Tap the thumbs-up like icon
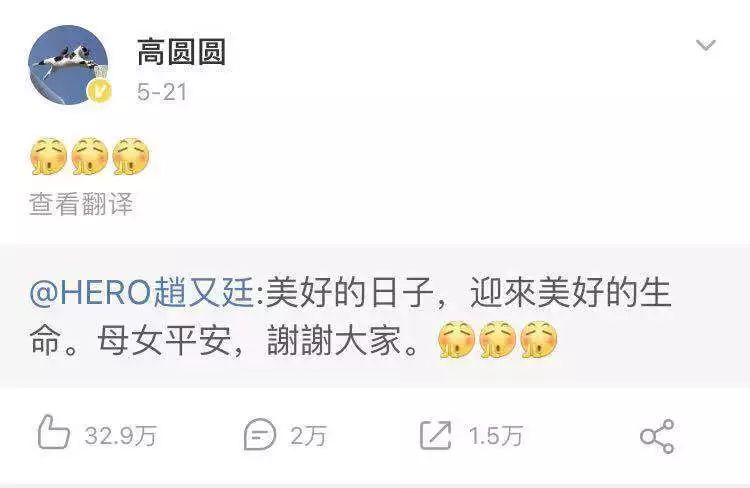The height and width of the screenshot is (488, 750). (54, 432)
